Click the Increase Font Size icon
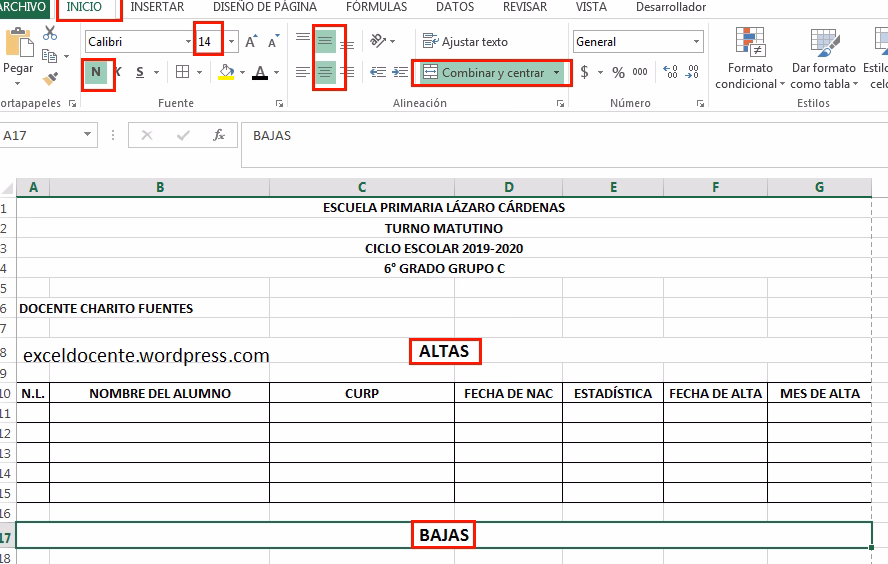Viewport: 888px width, 564px height. 251,42
